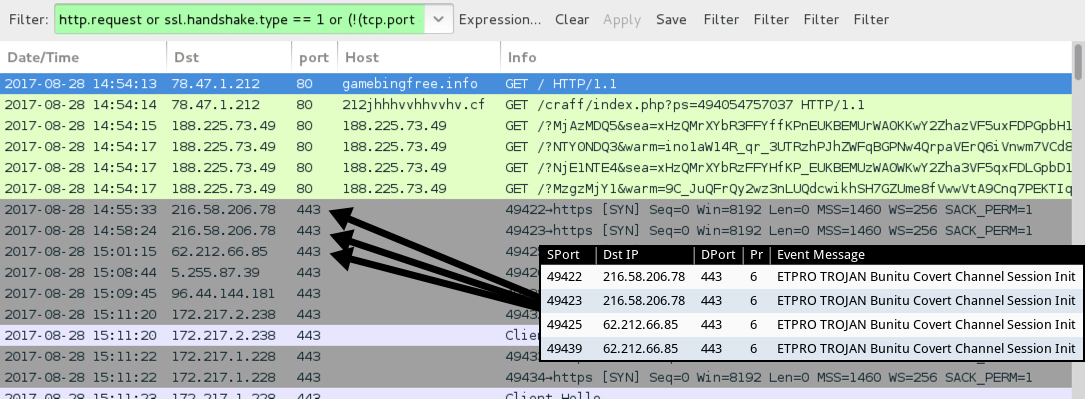Select the 14:55:33 SYN packet to 216.58.206.78
The image size is (1085, 399).
536,209
